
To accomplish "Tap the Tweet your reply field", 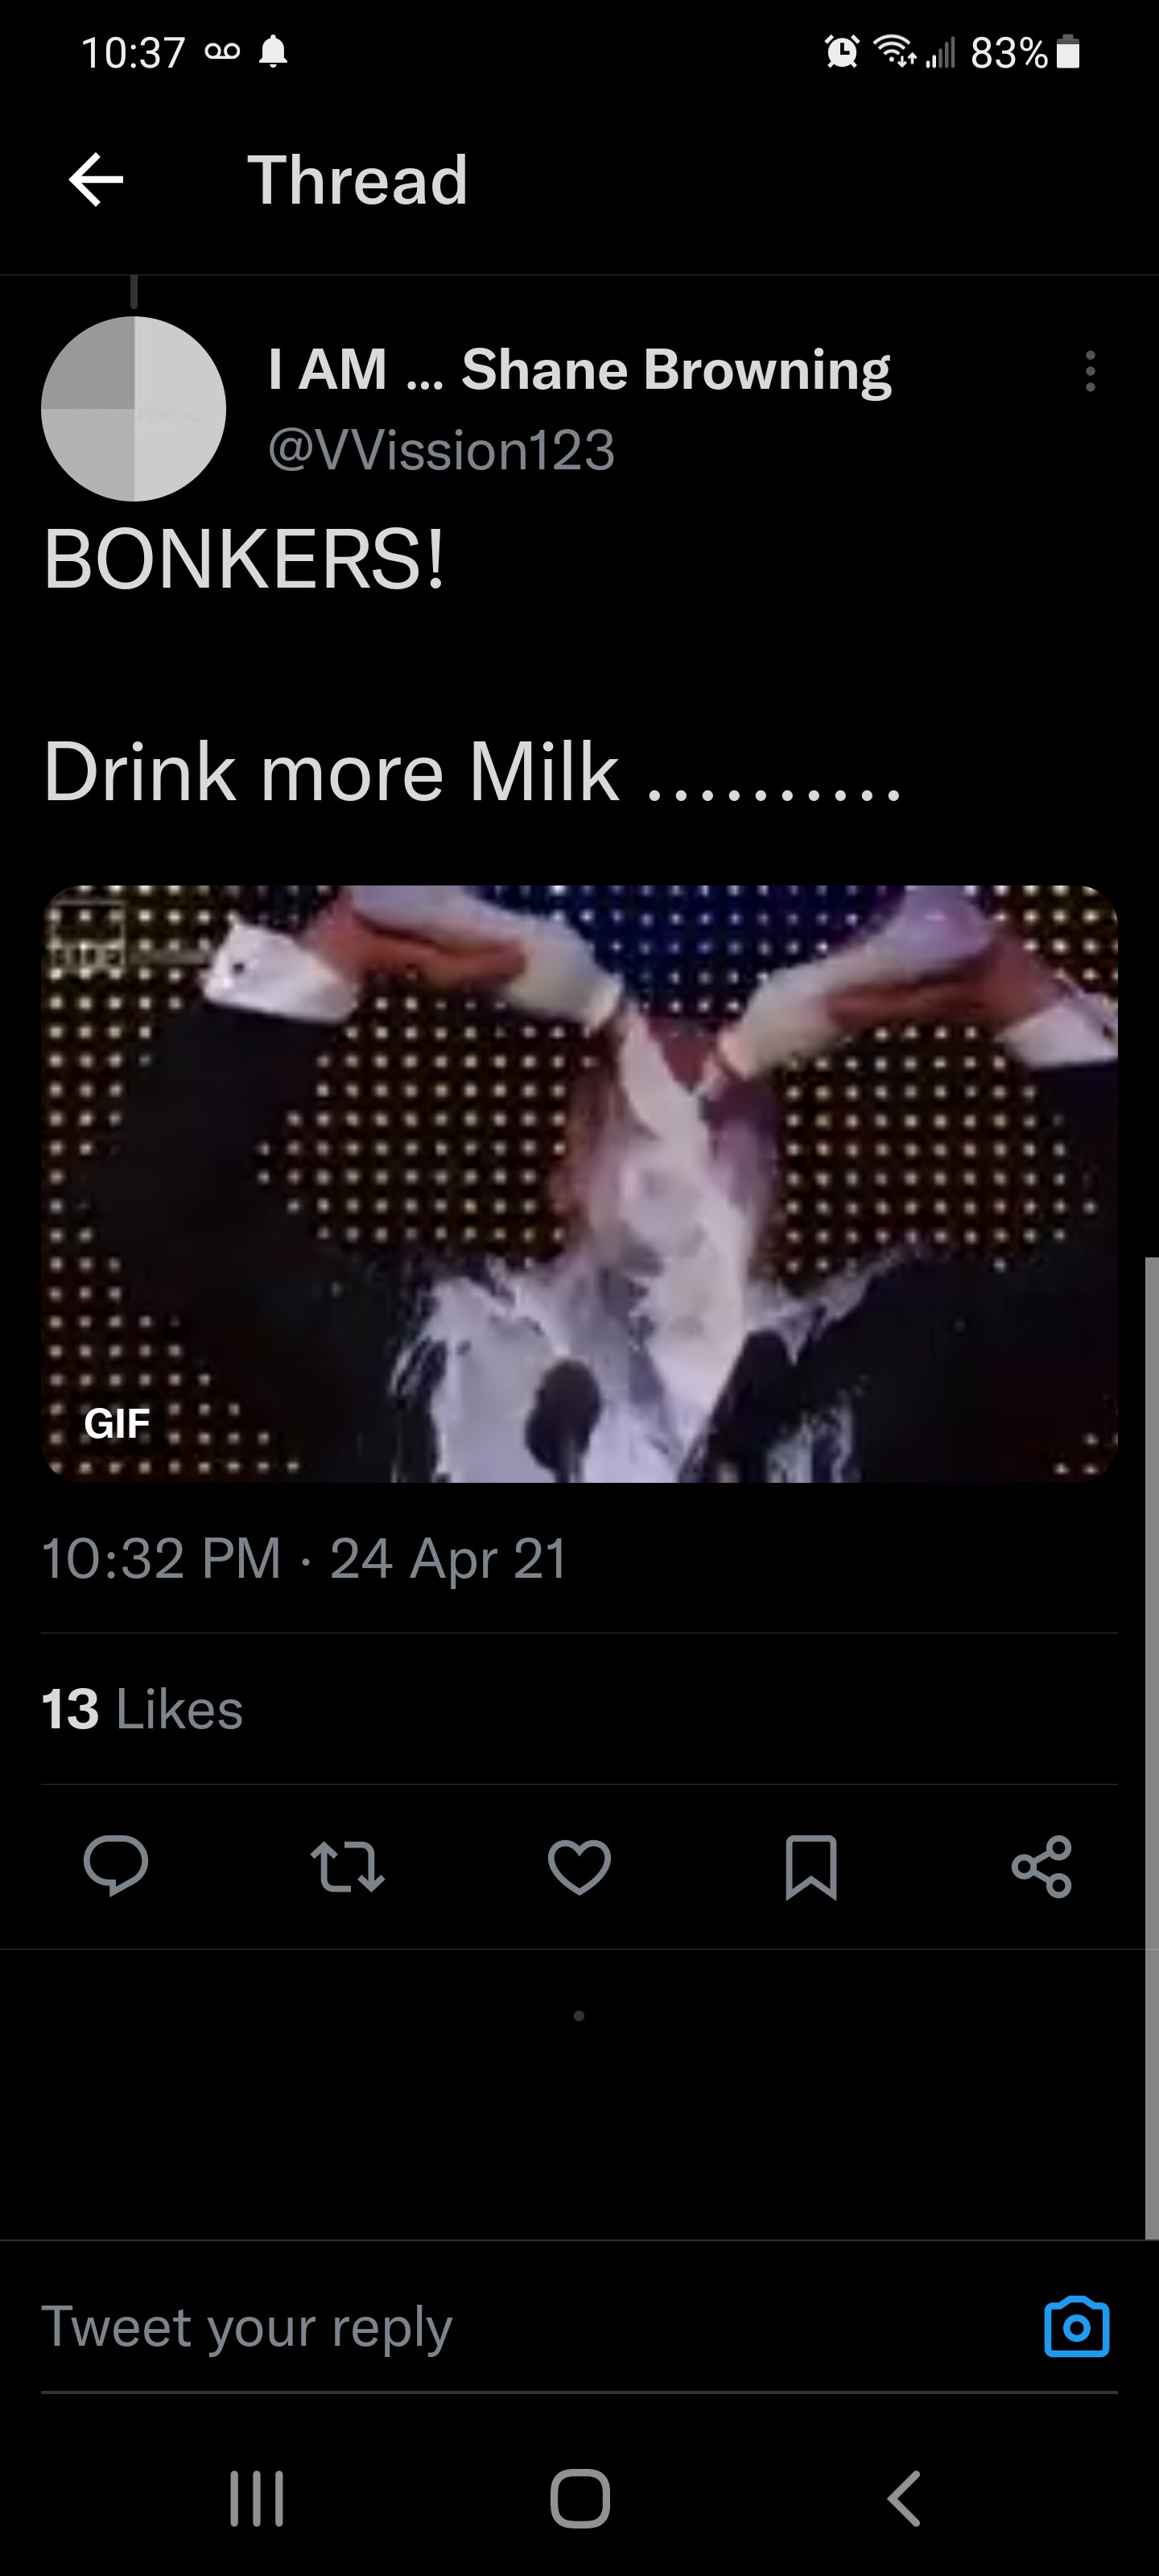I will pyautogui.click(x=500, y=2327).
